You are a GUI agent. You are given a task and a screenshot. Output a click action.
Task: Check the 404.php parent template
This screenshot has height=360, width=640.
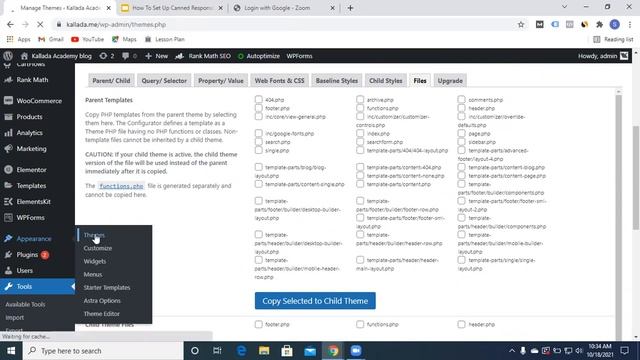point(259,99)
